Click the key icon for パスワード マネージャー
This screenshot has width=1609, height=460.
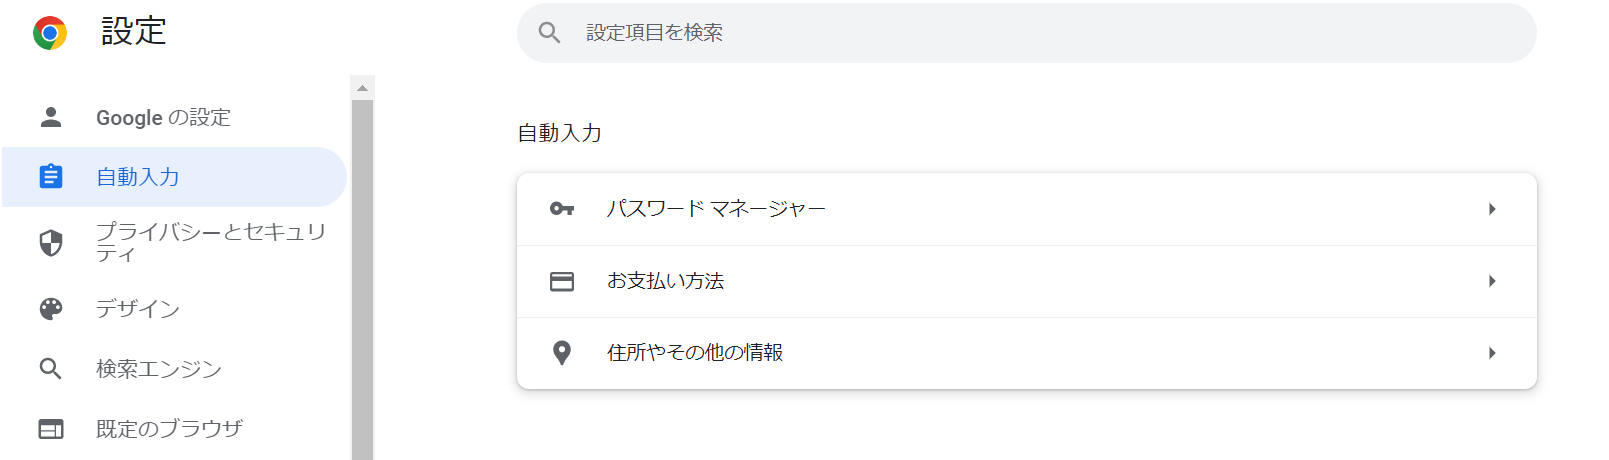coord(562,209)
